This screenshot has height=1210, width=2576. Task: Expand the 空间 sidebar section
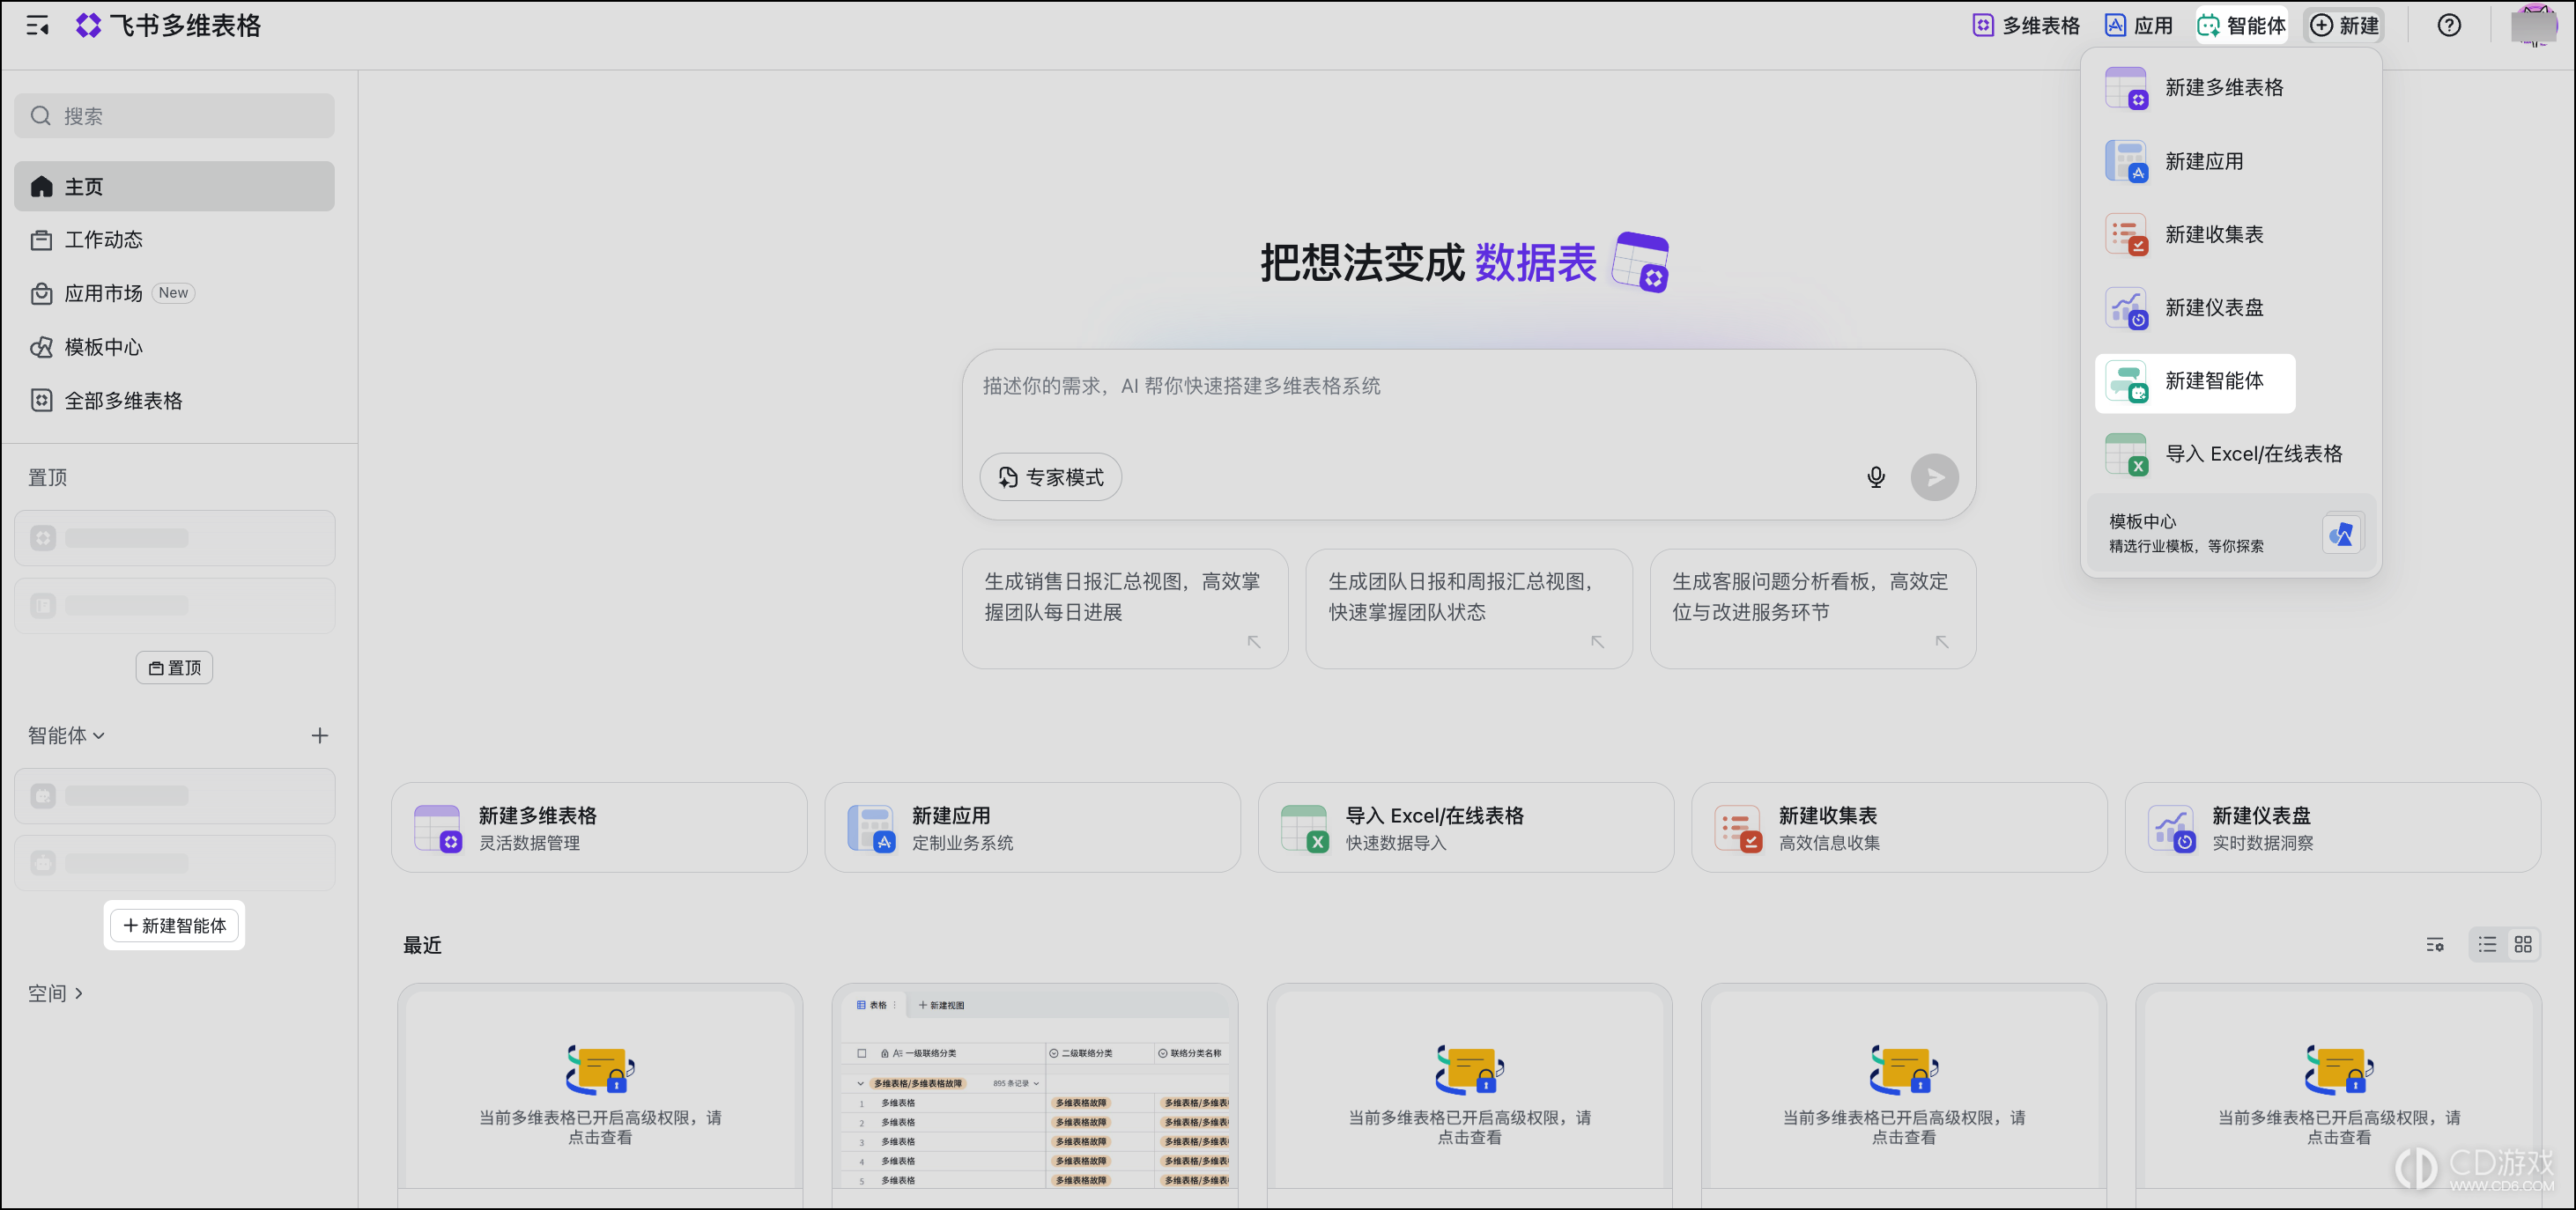coord(55,994)
